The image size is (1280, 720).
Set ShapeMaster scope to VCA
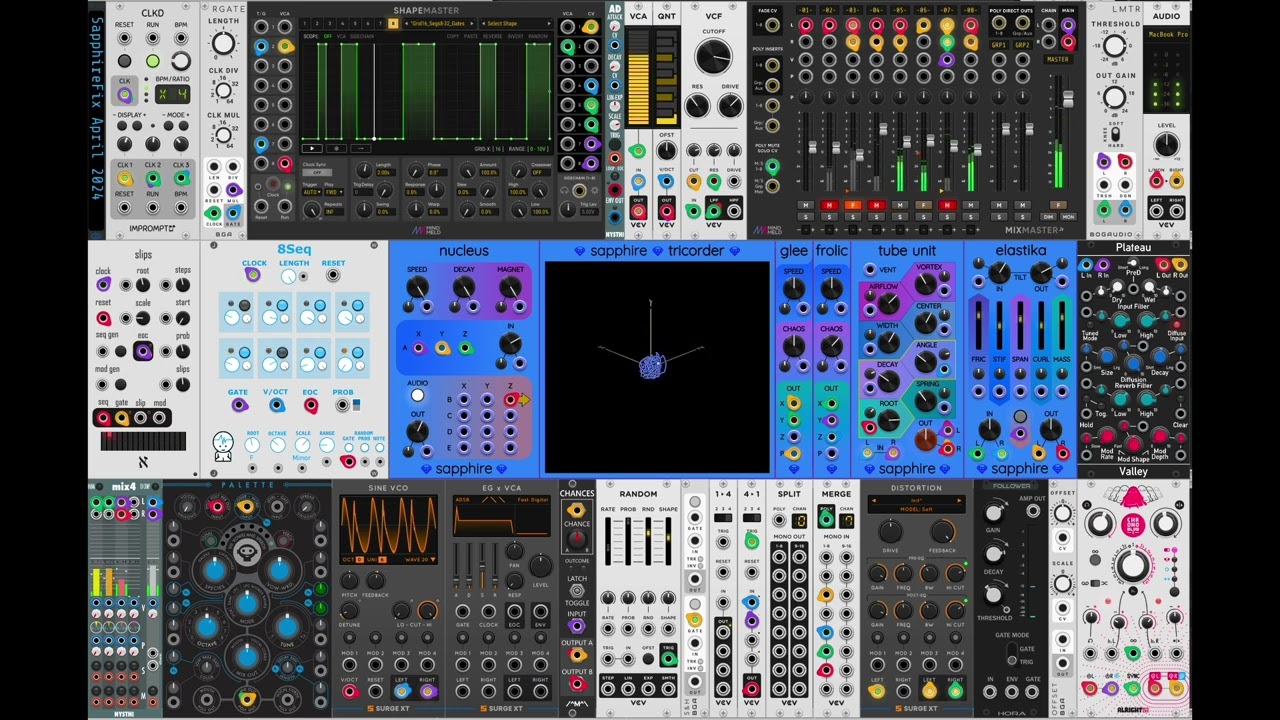point(341,36)
